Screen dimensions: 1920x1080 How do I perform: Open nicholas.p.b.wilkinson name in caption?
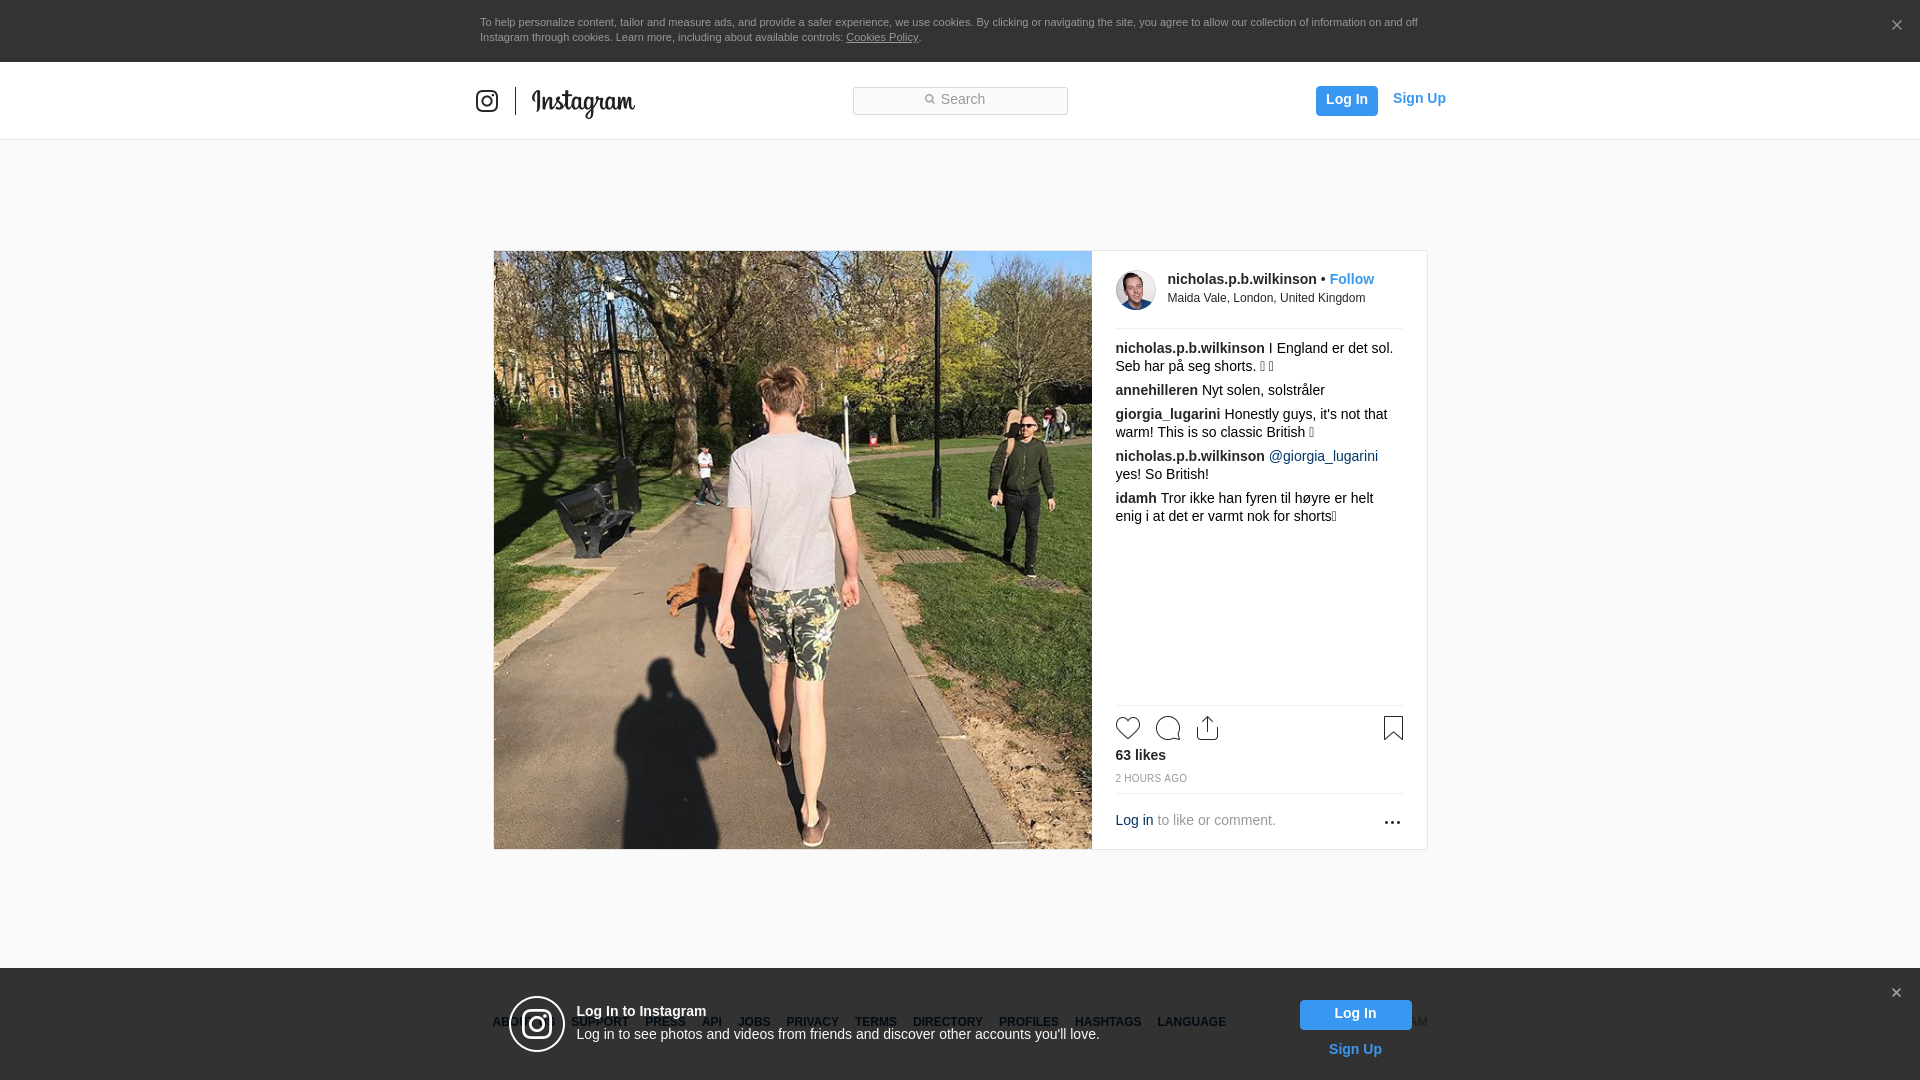coord(1190,348)
